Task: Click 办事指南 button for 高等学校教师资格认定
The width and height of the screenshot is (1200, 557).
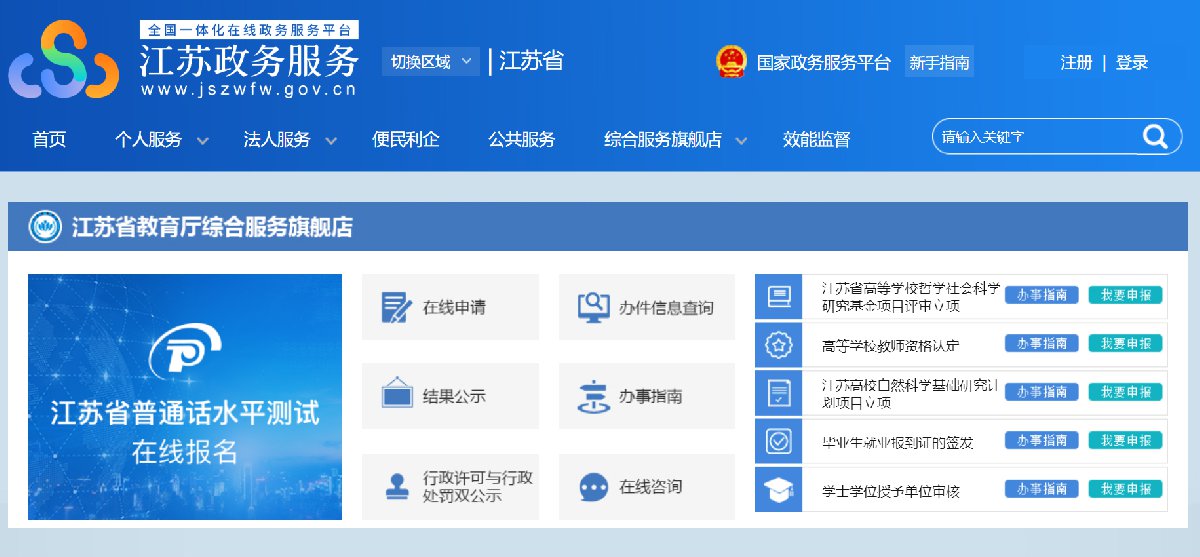Action: tap(1041, 344)
